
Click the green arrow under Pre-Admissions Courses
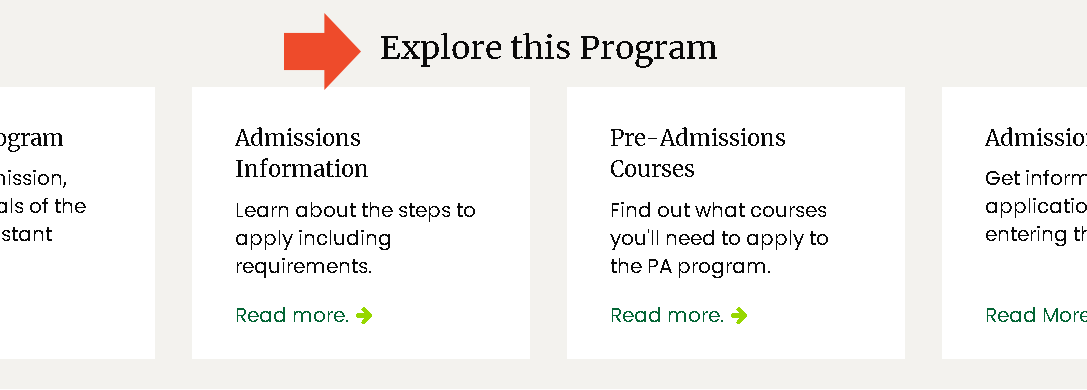[x=739, y=316]
